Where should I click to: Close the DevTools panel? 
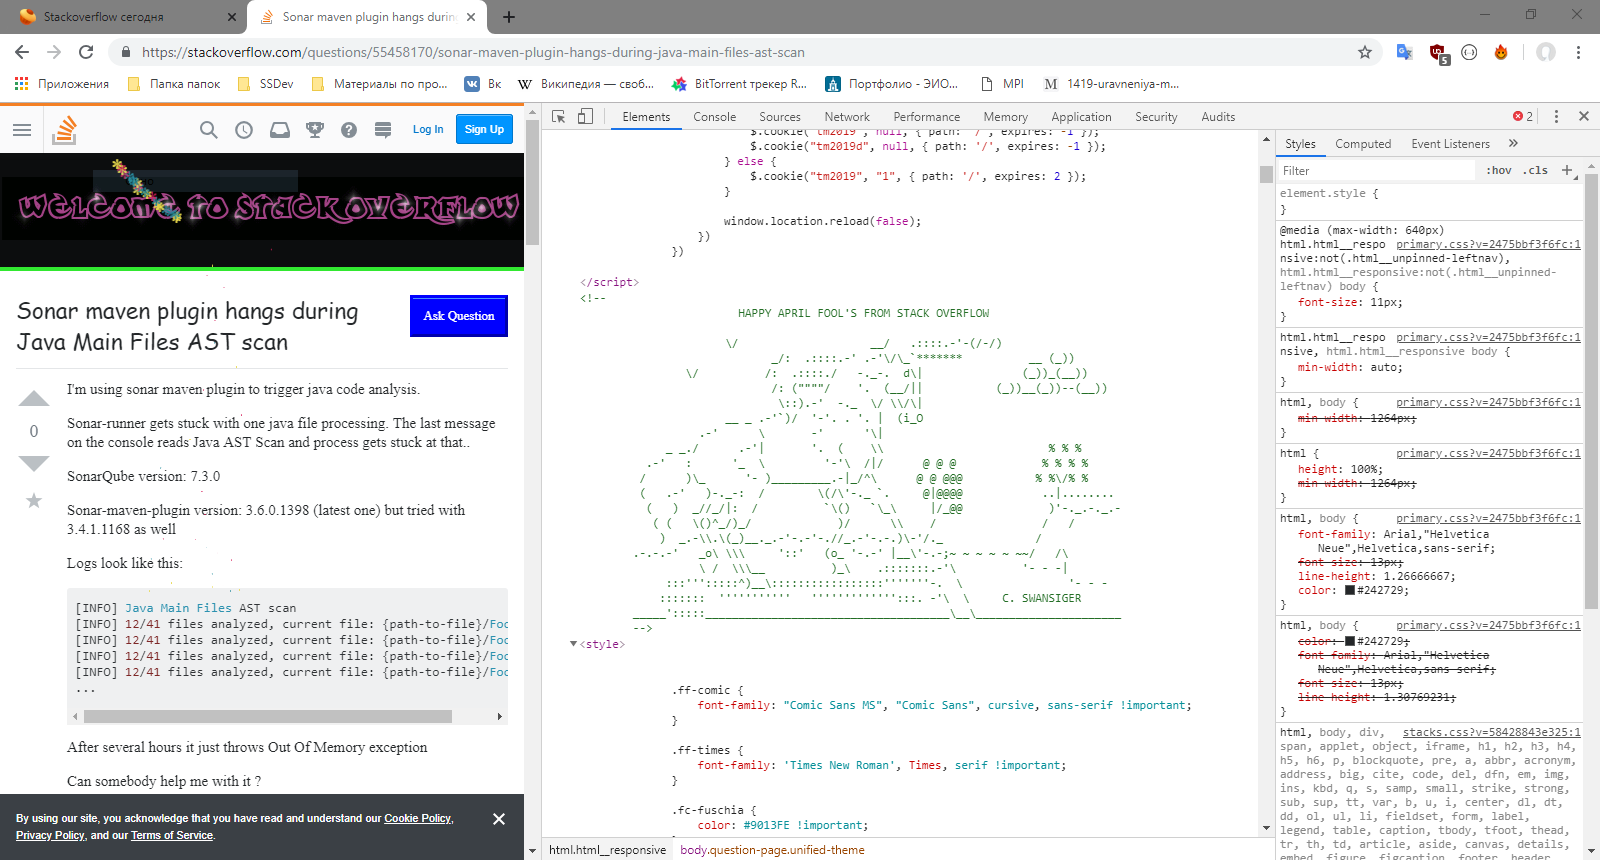(x=1584, y=117)
